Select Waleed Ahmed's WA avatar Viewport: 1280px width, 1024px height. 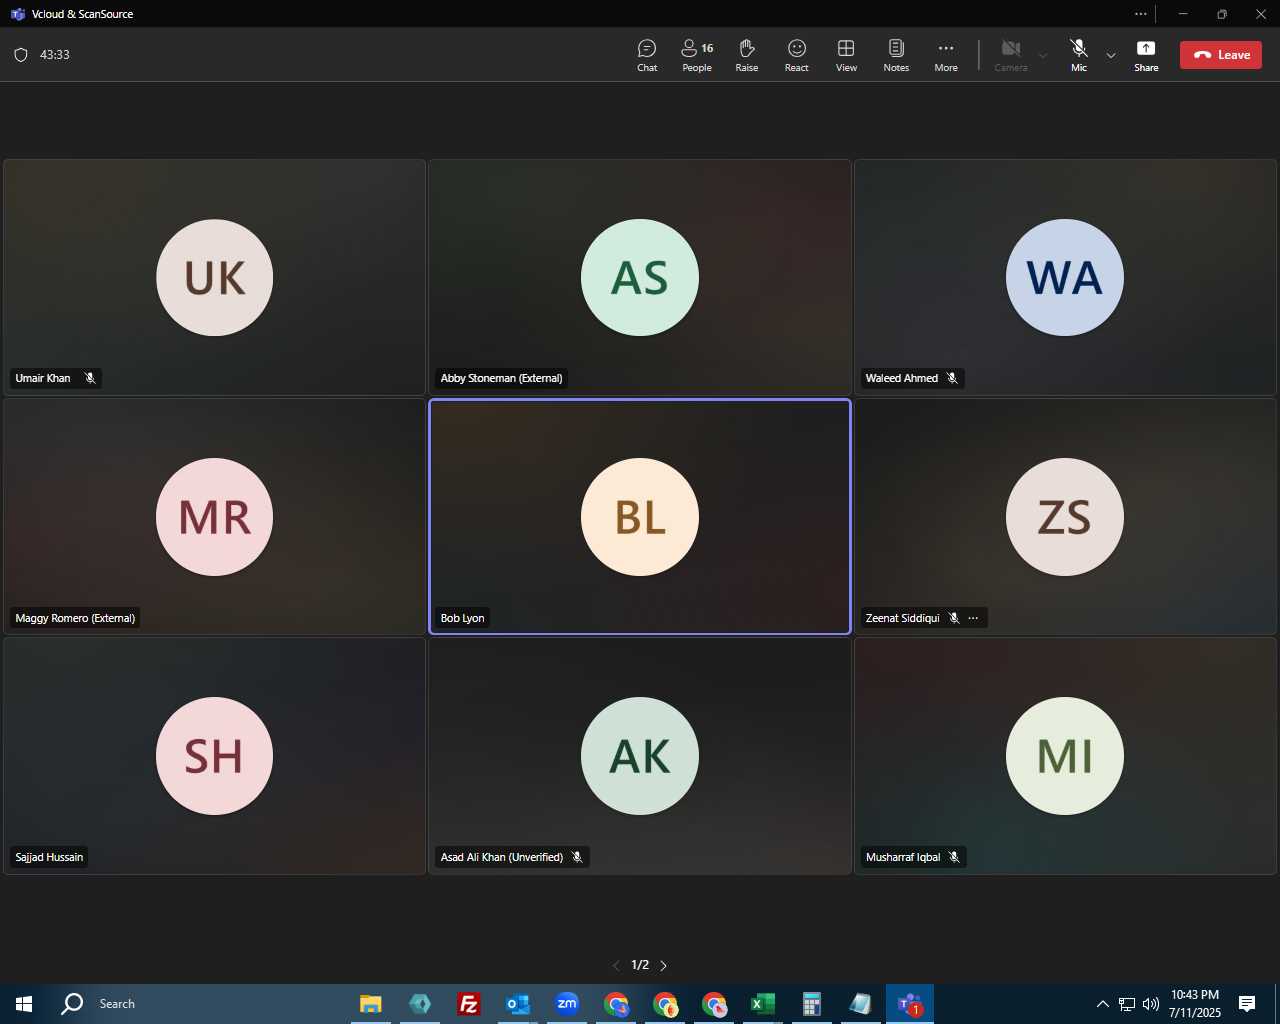pos(1065,277)
